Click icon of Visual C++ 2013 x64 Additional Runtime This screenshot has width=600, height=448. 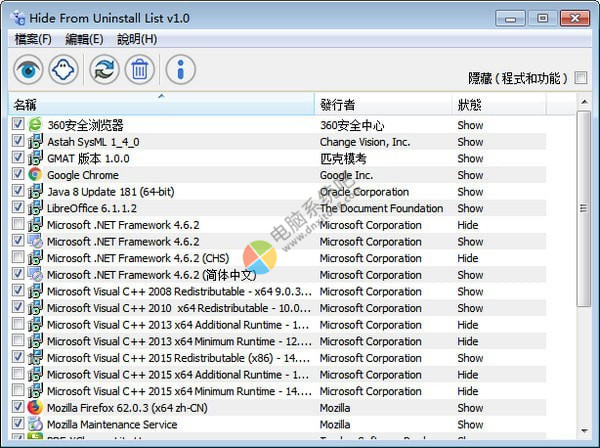[x=35, y=324]
